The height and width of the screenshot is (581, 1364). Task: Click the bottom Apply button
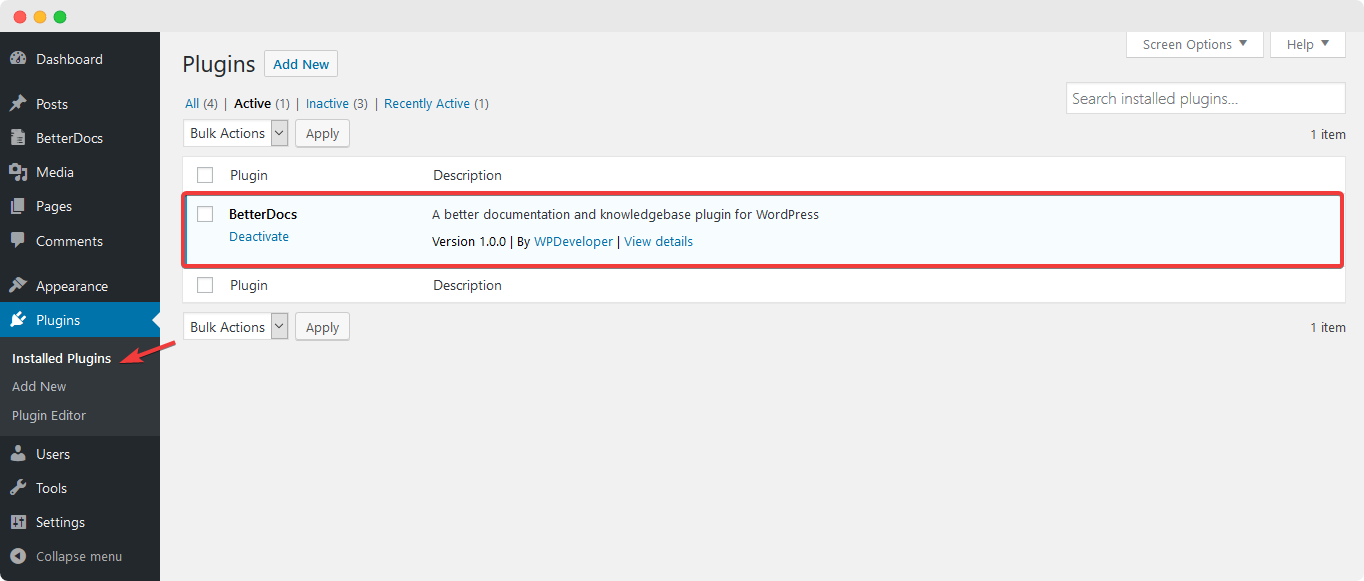coord(322,327)
